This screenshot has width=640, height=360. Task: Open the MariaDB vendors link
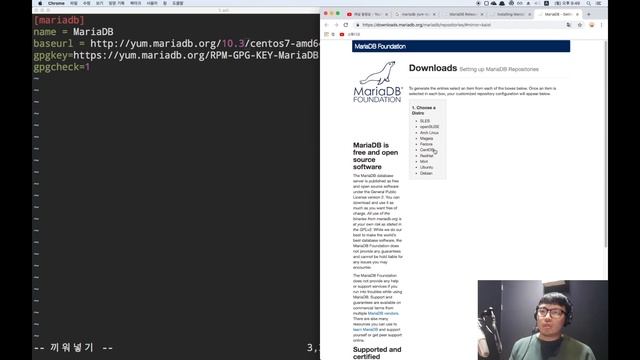click(x=383, y=313)
